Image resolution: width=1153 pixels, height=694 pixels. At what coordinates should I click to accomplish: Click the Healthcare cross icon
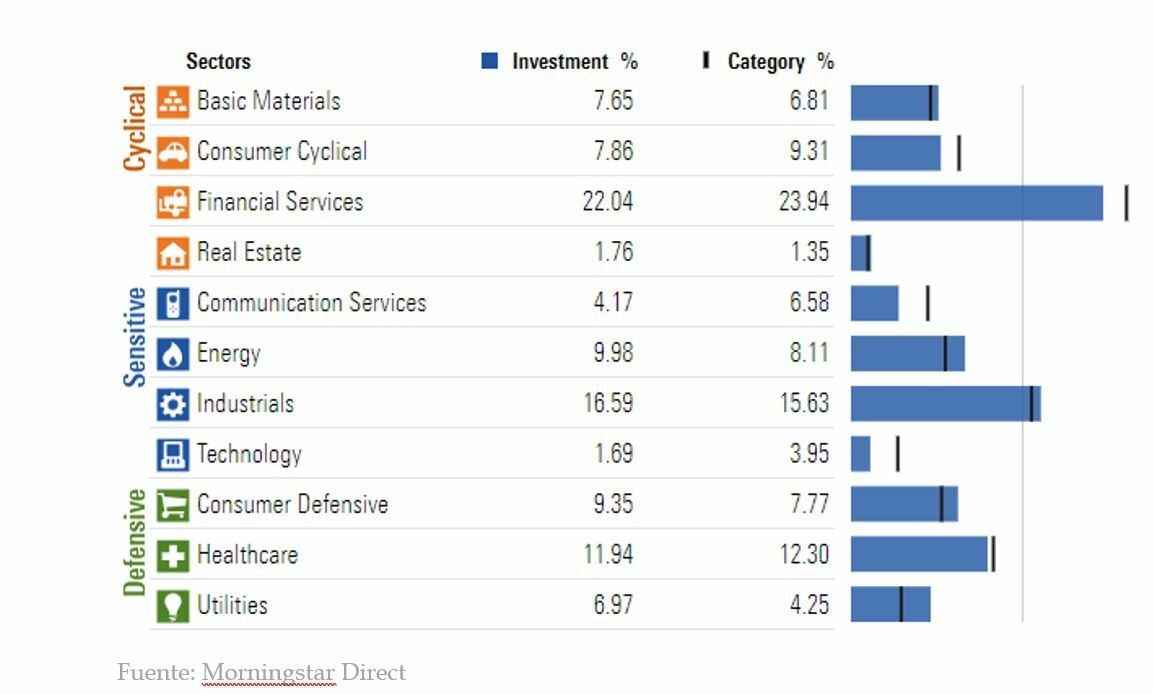[x=173, y=555]
